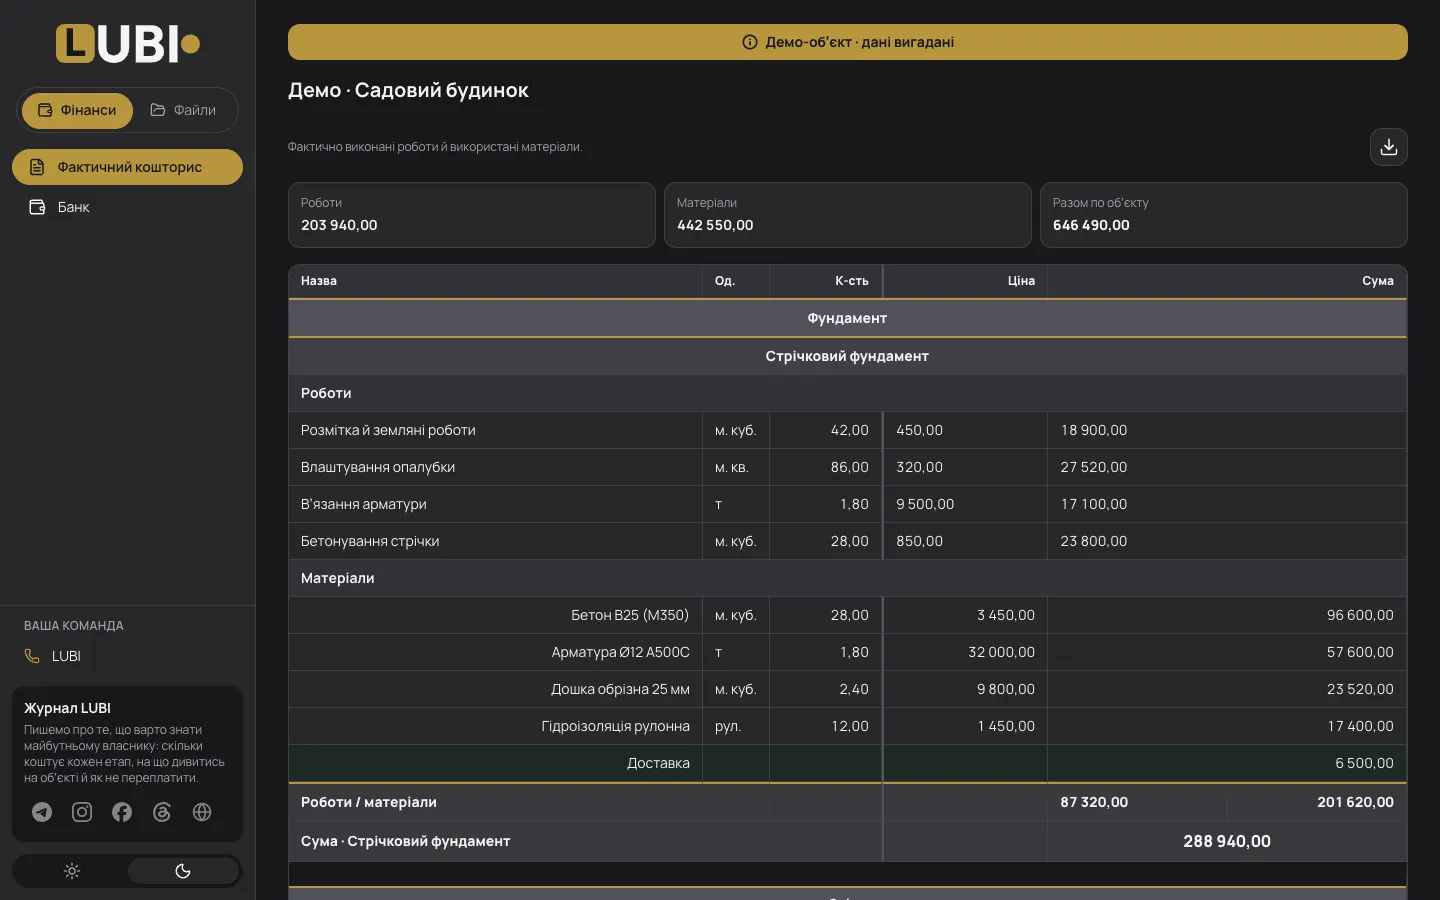Select the Гідроізоляція рулонна row
The image size is (1440, 900).
point(847,726)
